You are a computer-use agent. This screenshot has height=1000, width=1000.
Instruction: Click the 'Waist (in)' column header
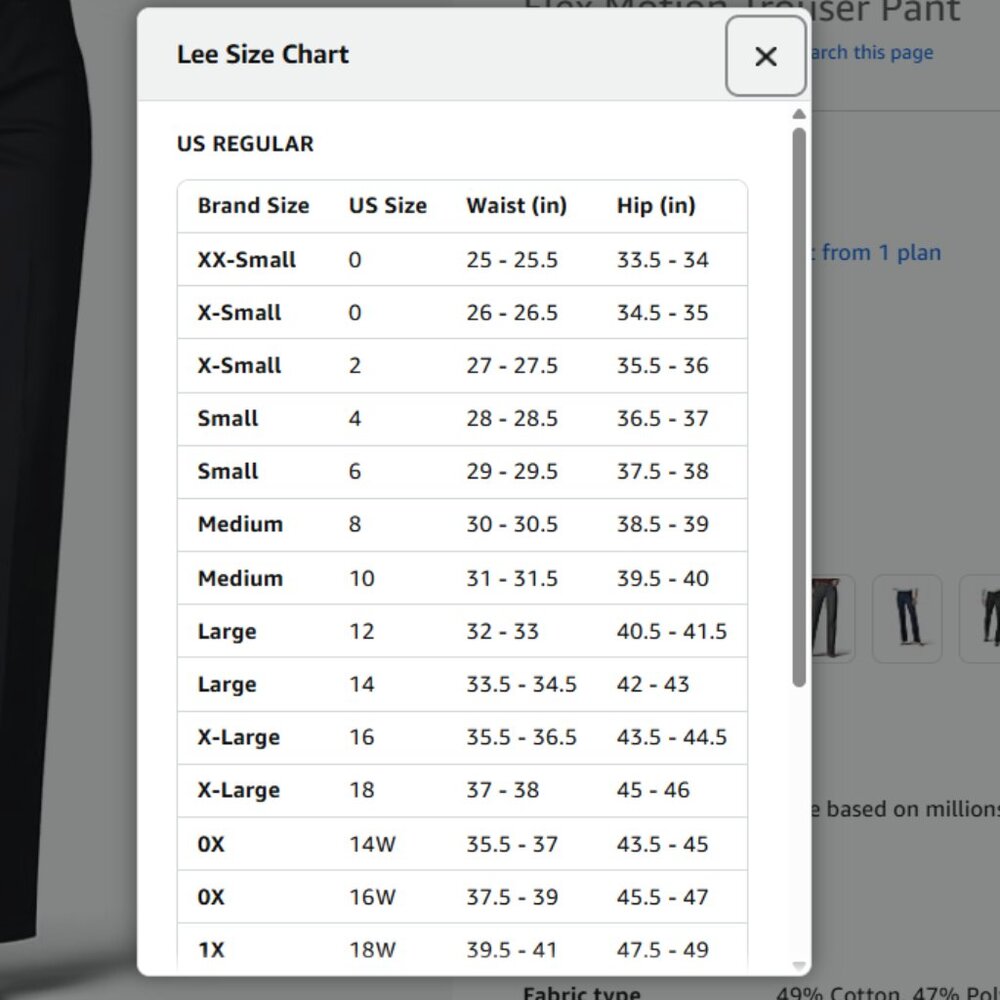517,205
